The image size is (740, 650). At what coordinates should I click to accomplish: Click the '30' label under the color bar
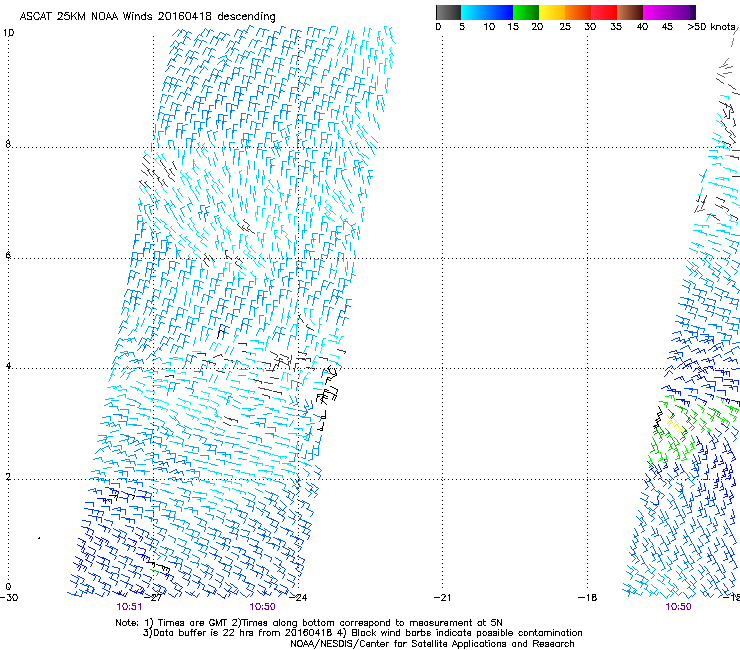coord(590,26)
